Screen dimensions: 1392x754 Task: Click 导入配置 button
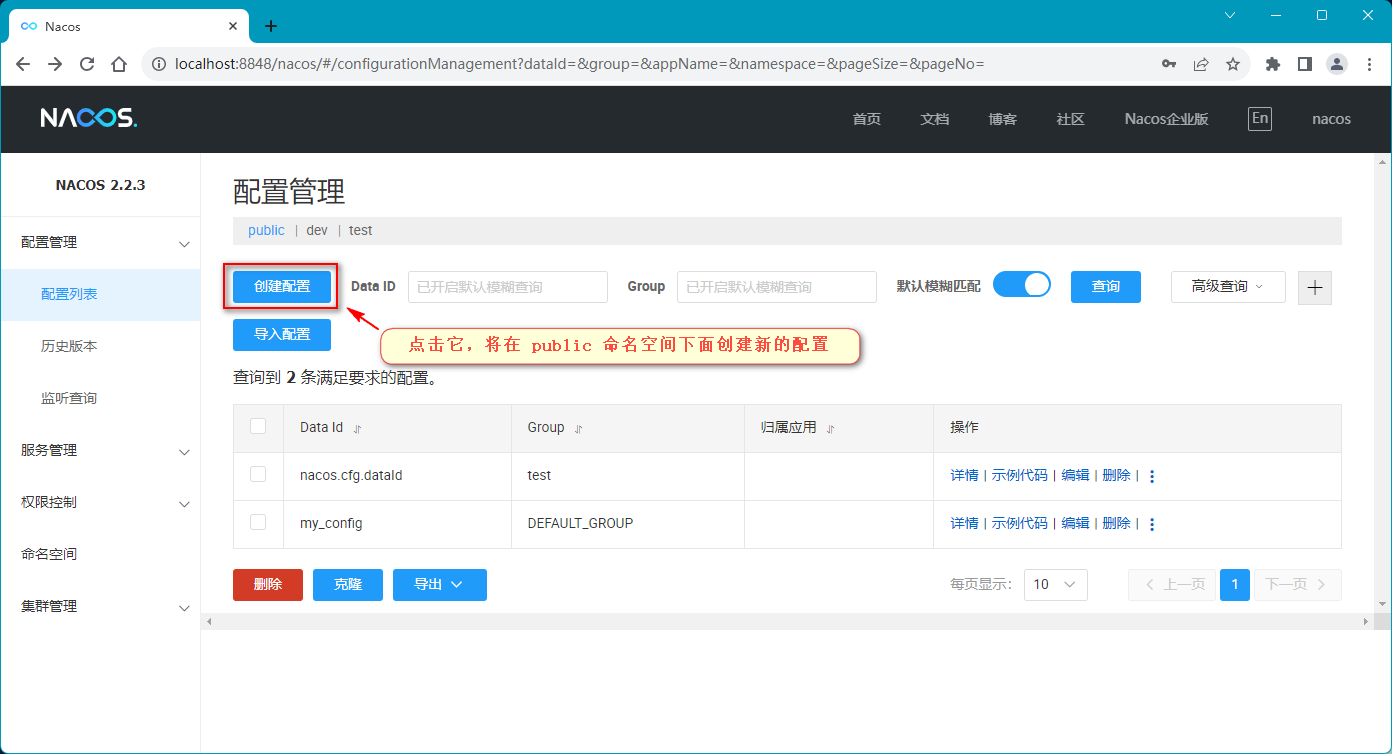coord(282,334)
